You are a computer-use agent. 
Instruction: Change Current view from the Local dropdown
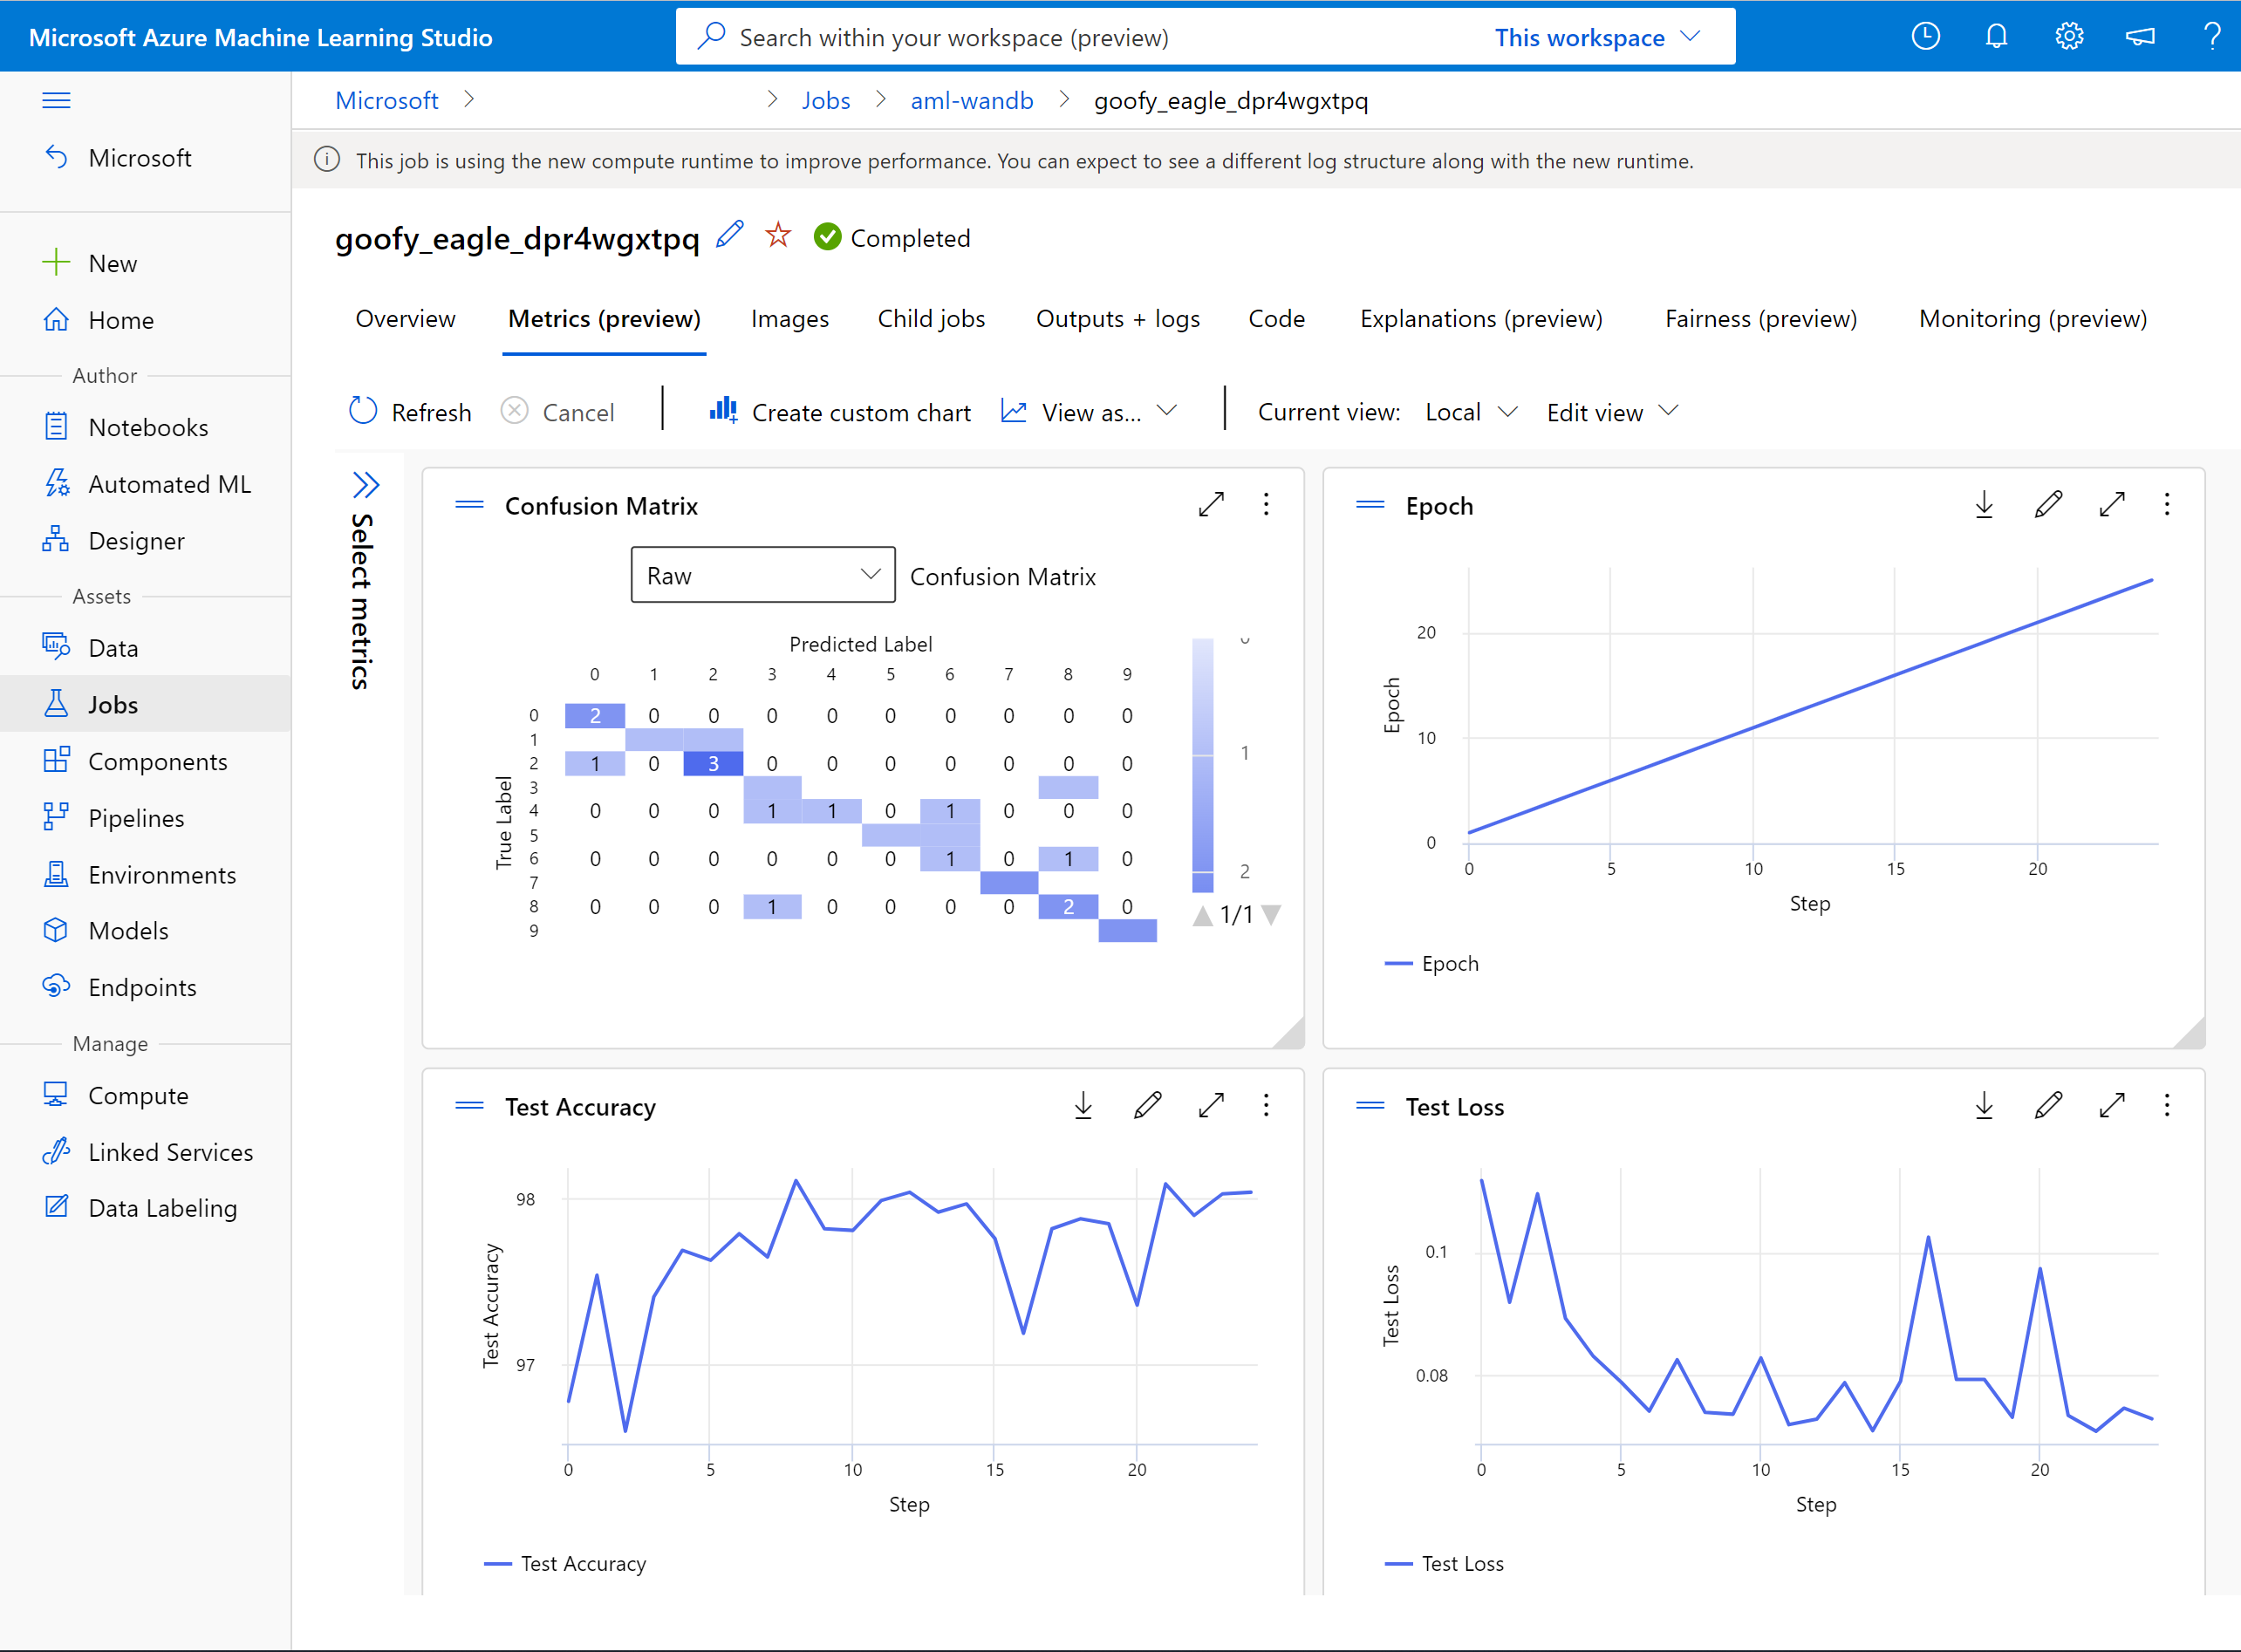click(1470, 411)
